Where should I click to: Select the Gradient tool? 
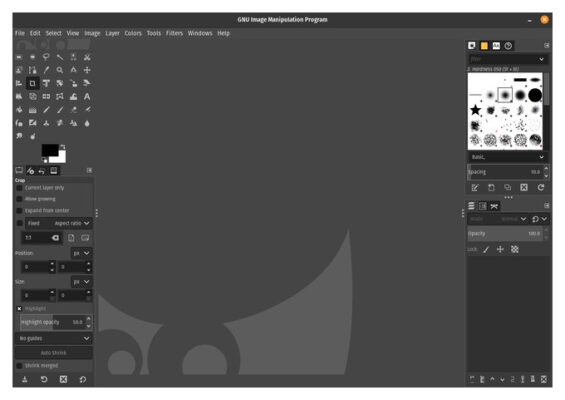32,110
